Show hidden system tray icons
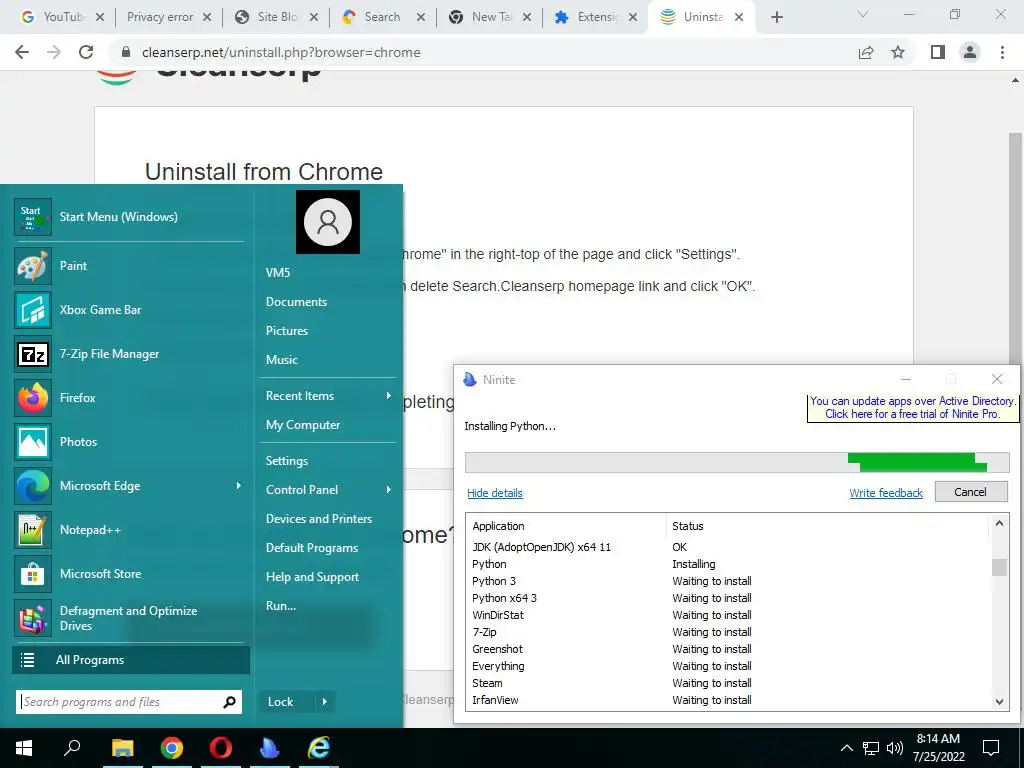The image size is (1024, 768). [x=846, y=748]
